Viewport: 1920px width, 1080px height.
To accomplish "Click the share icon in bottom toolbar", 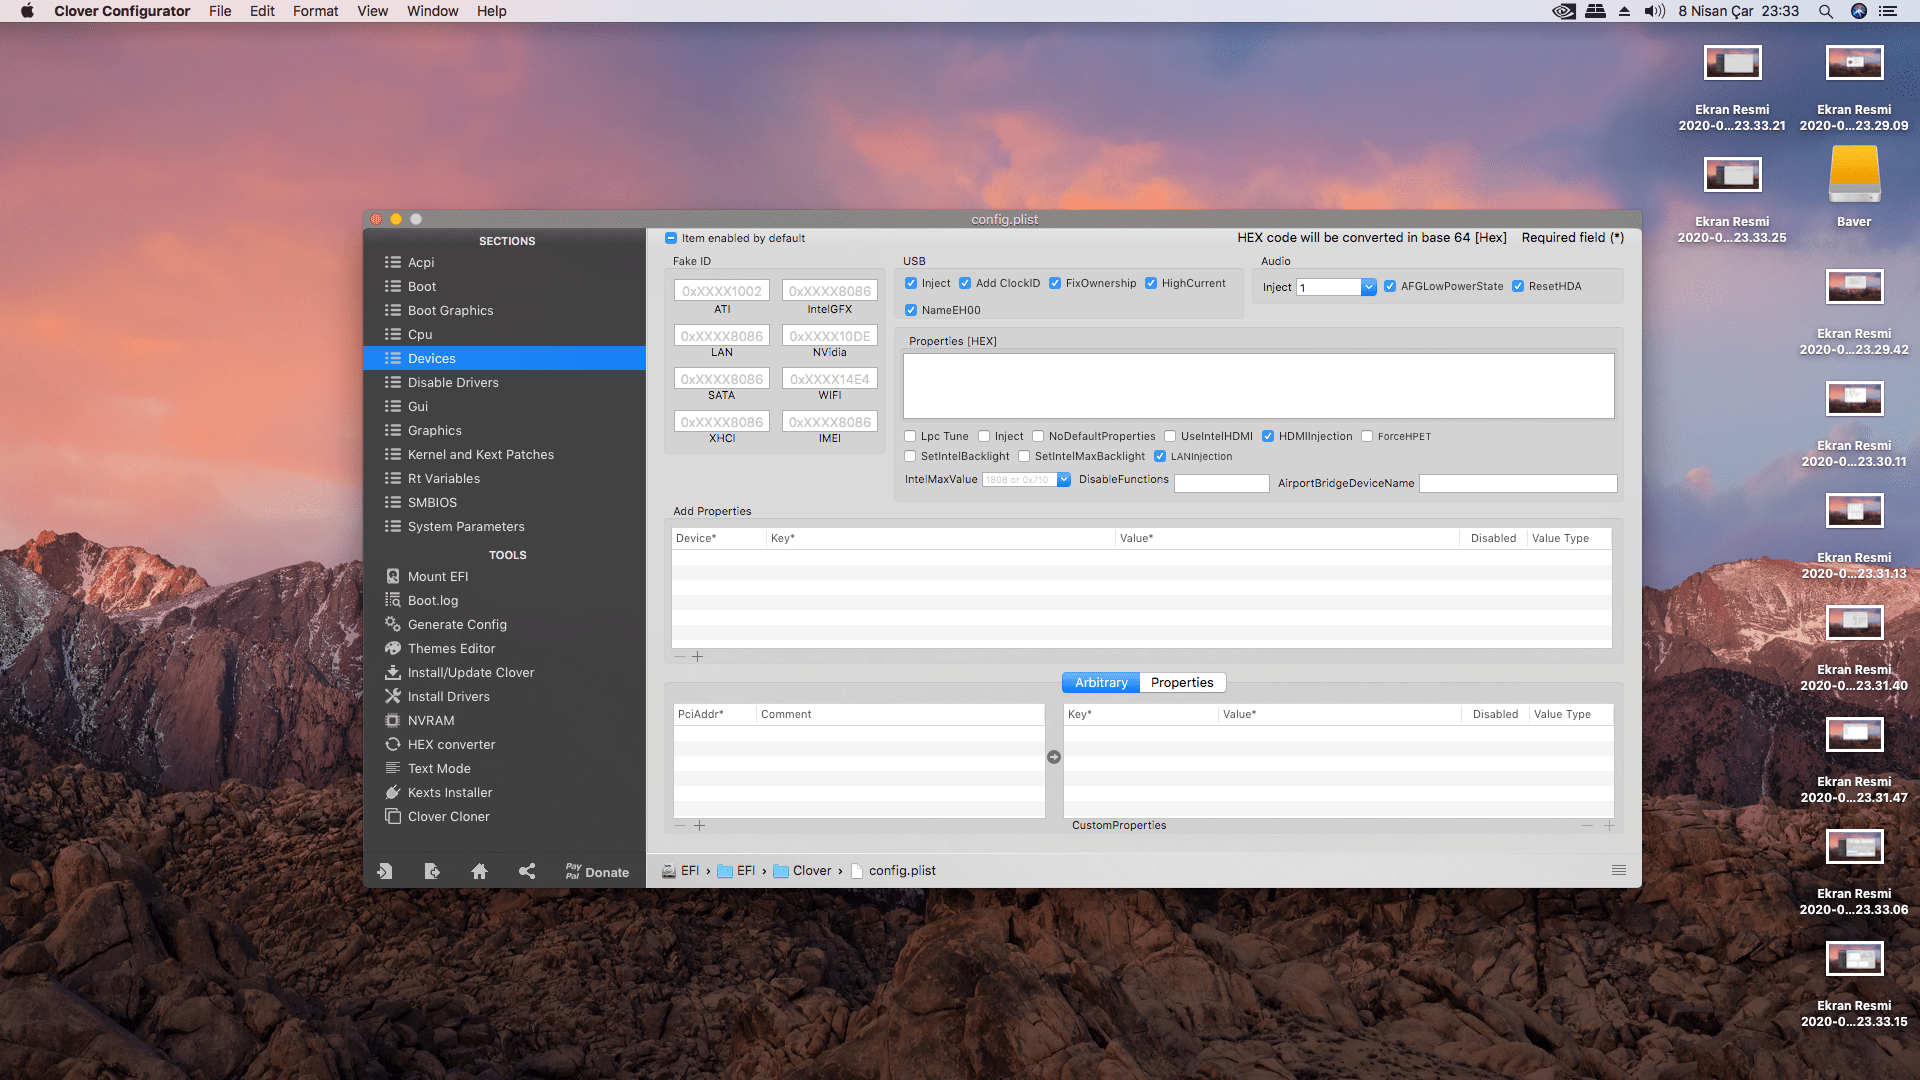I will tap(527, 871).
